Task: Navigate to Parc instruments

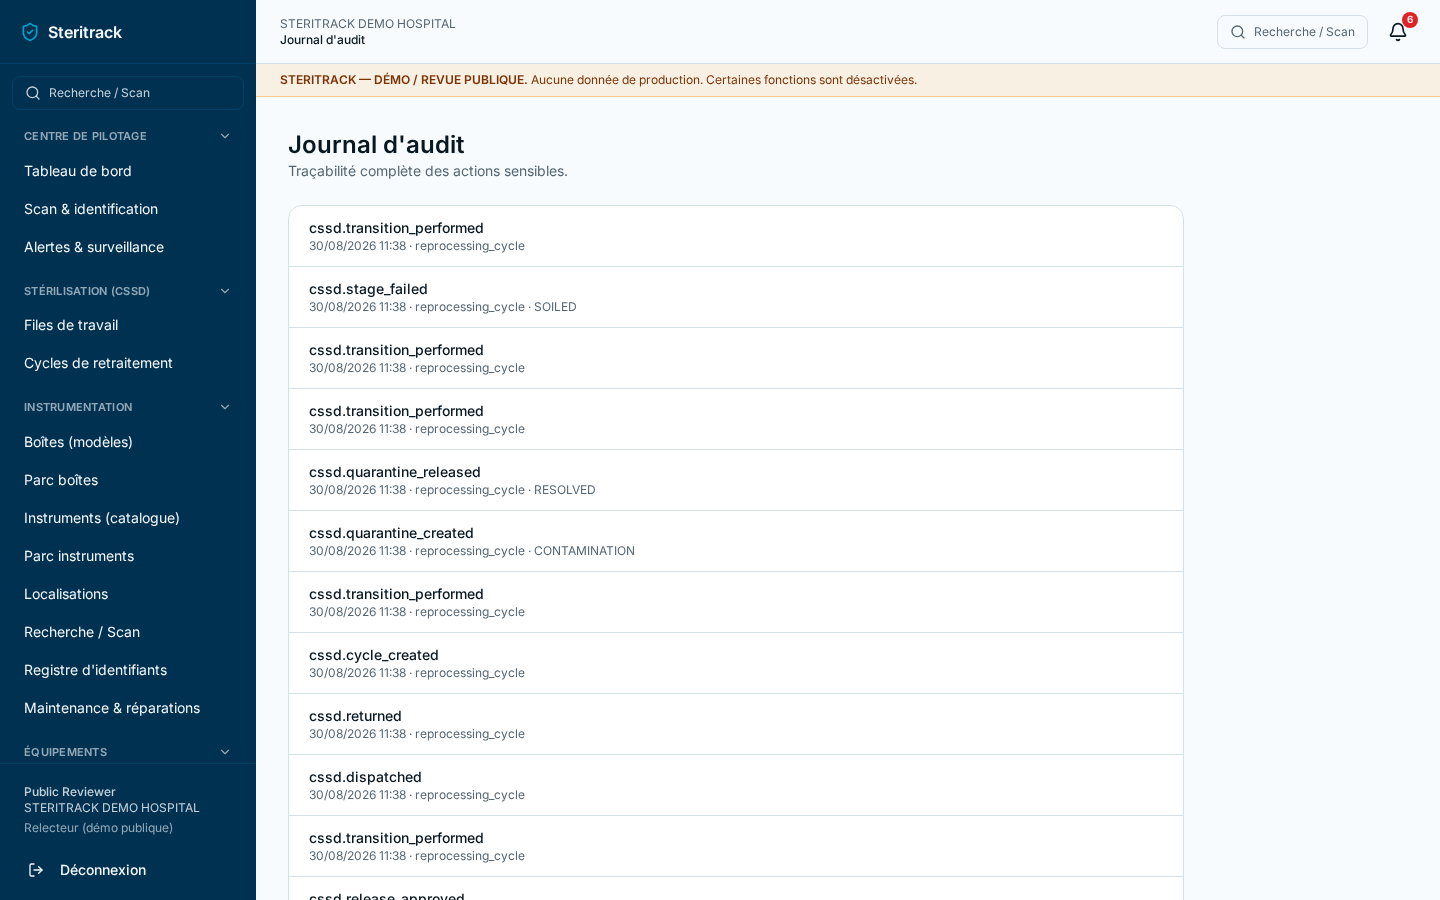Action: coord(128,556)
